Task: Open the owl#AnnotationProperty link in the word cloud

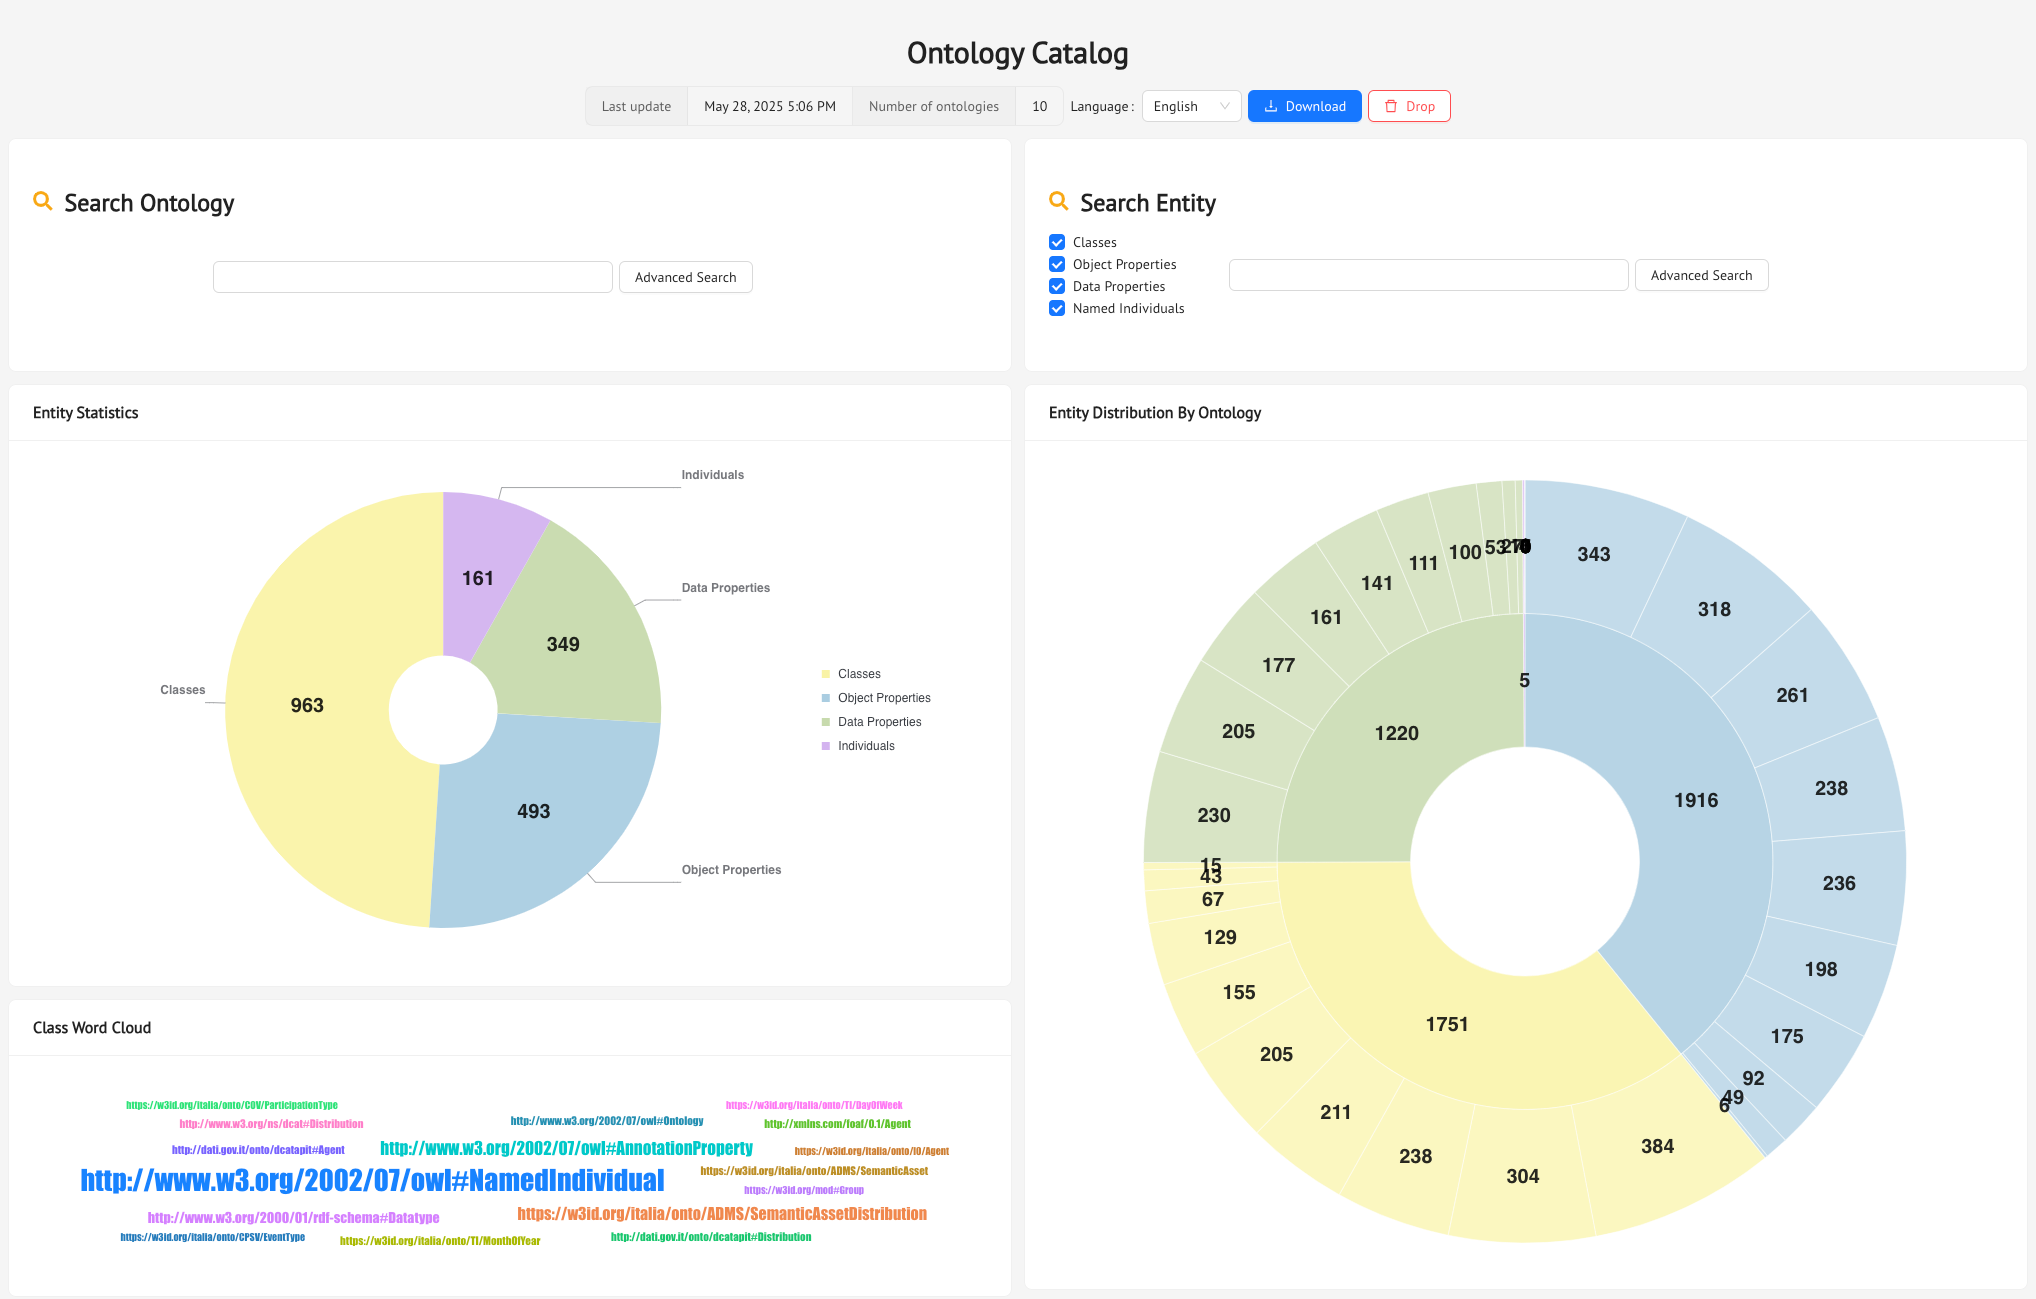Action: click(566, 1148)
